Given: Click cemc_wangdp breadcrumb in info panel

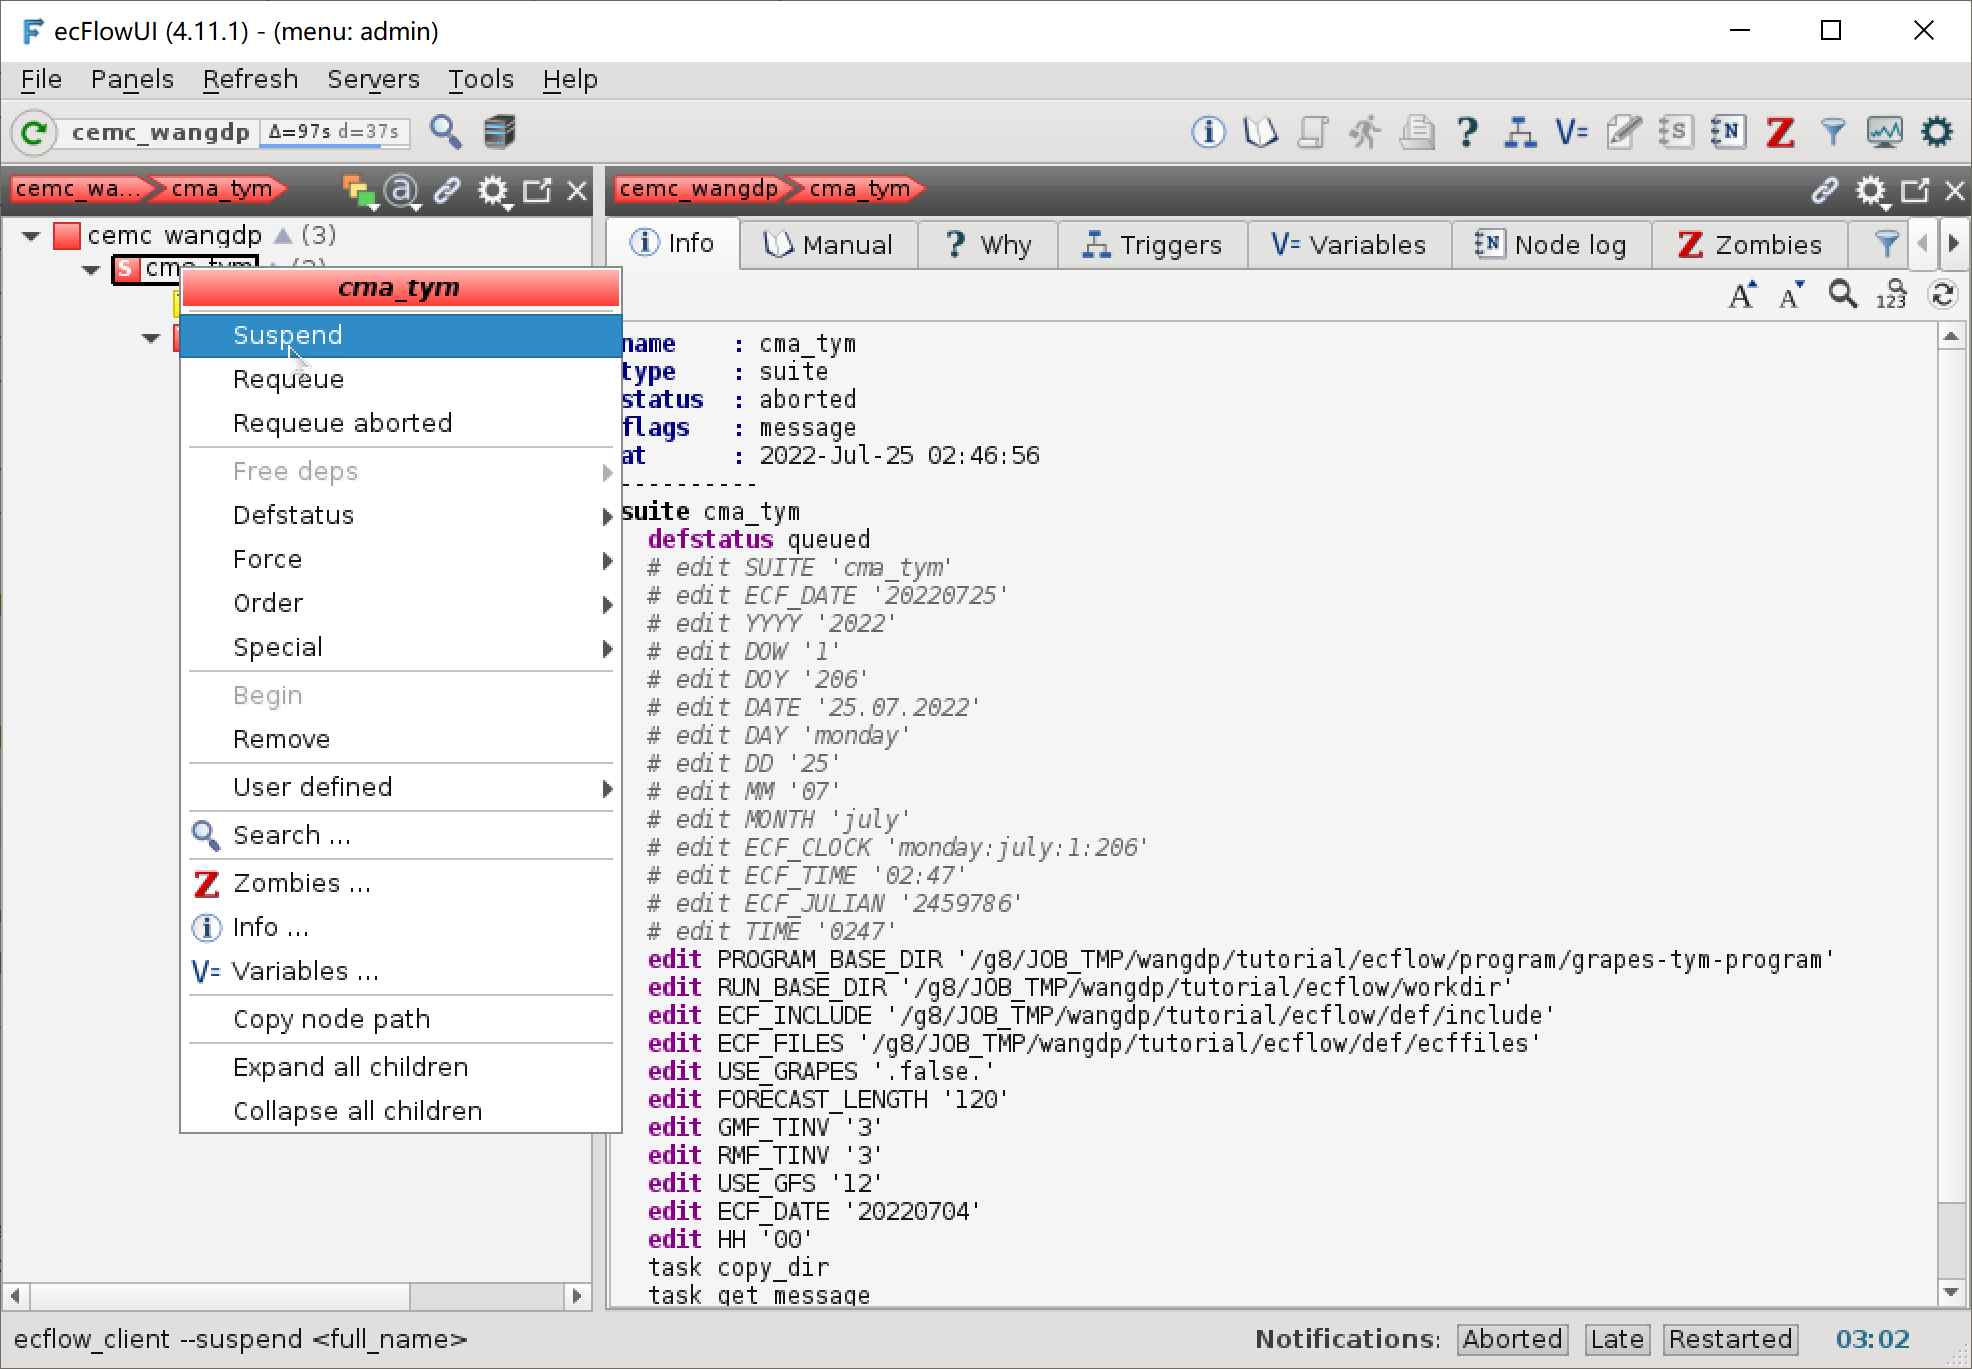Looking at the screenshot, I should click(698, 189).
